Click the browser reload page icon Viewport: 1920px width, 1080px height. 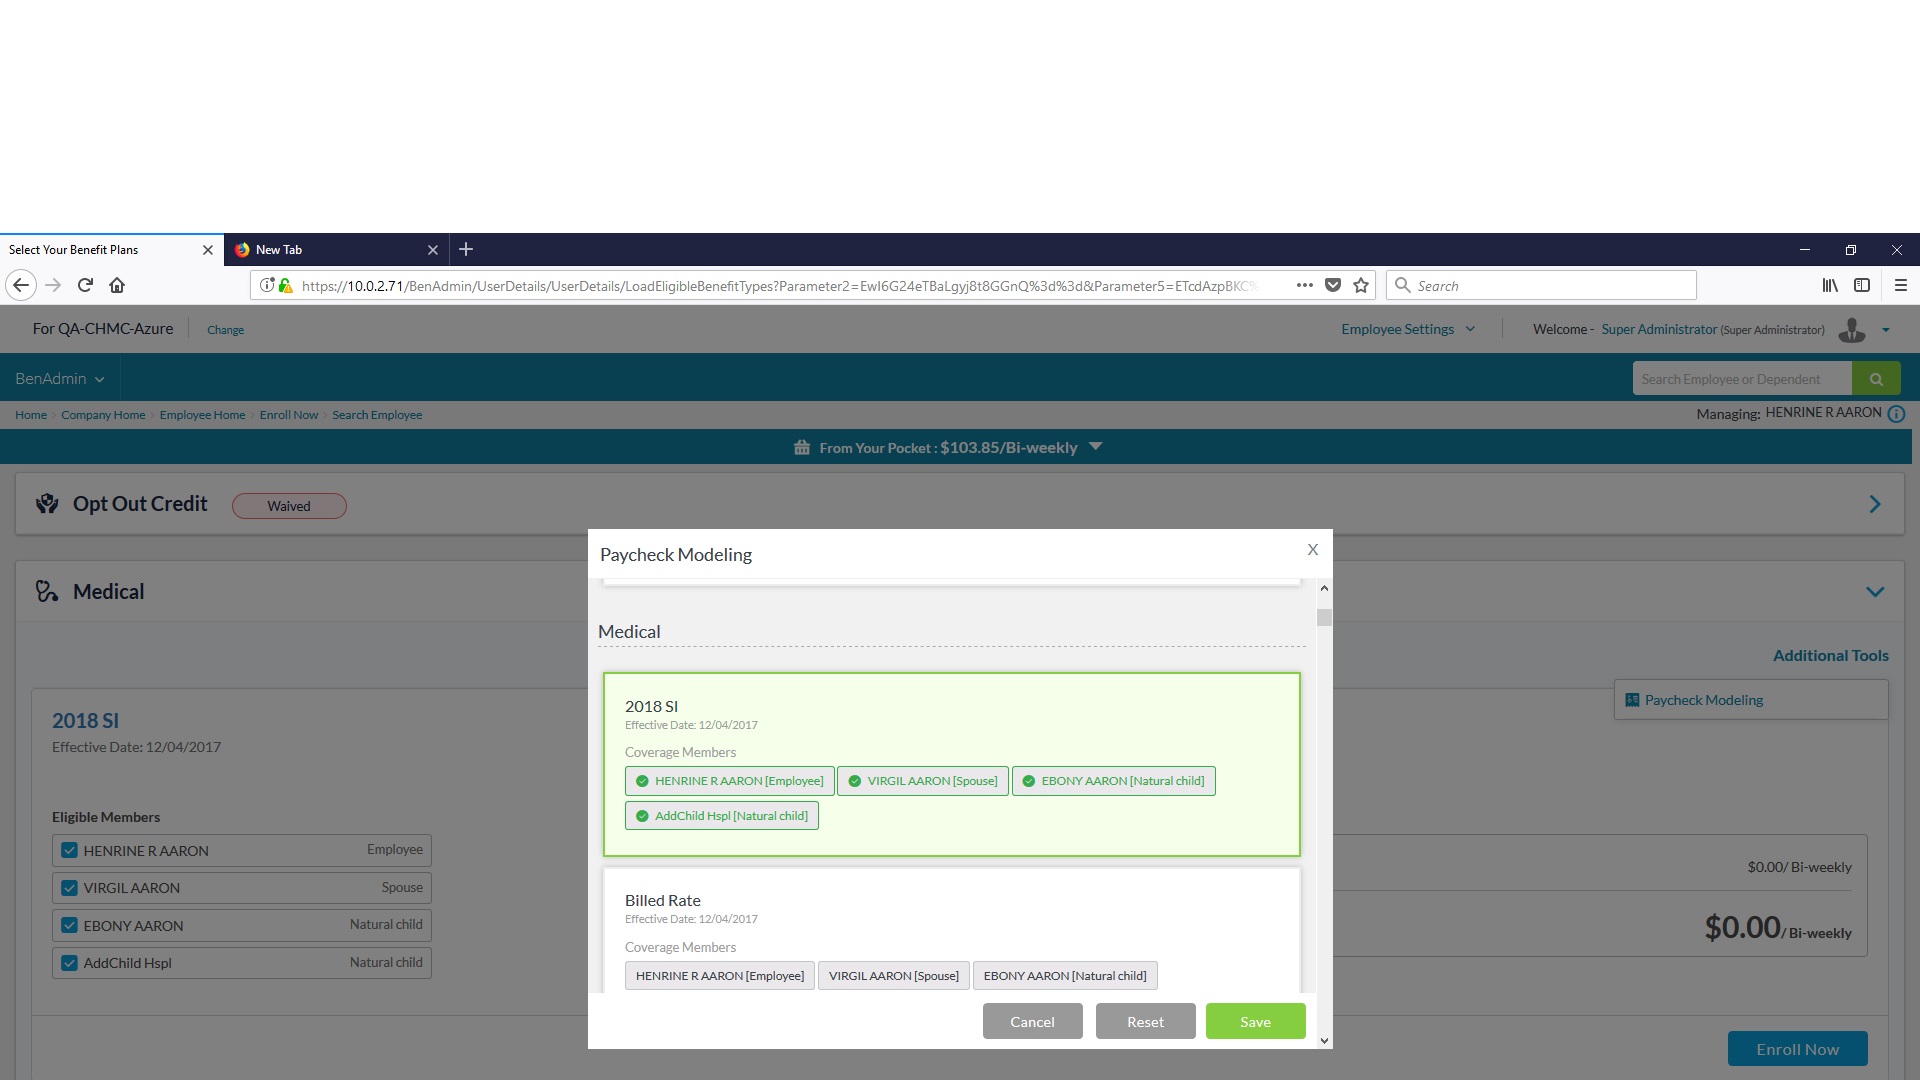coord(85,285)
